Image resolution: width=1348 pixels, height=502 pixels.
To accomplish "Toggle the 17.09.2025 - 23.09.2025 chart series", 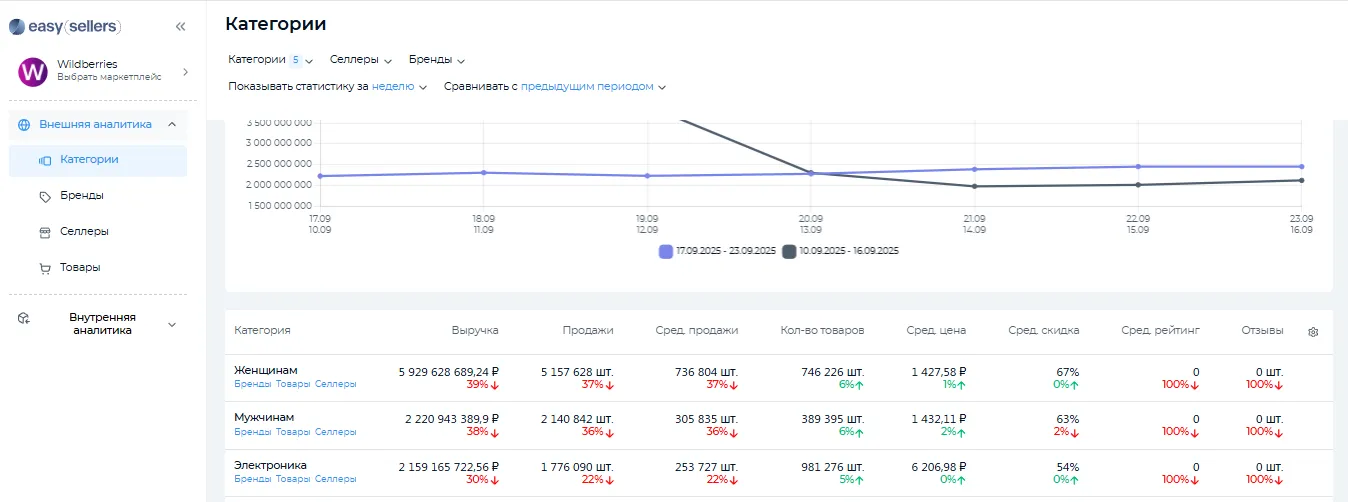I will pos(717,251).
